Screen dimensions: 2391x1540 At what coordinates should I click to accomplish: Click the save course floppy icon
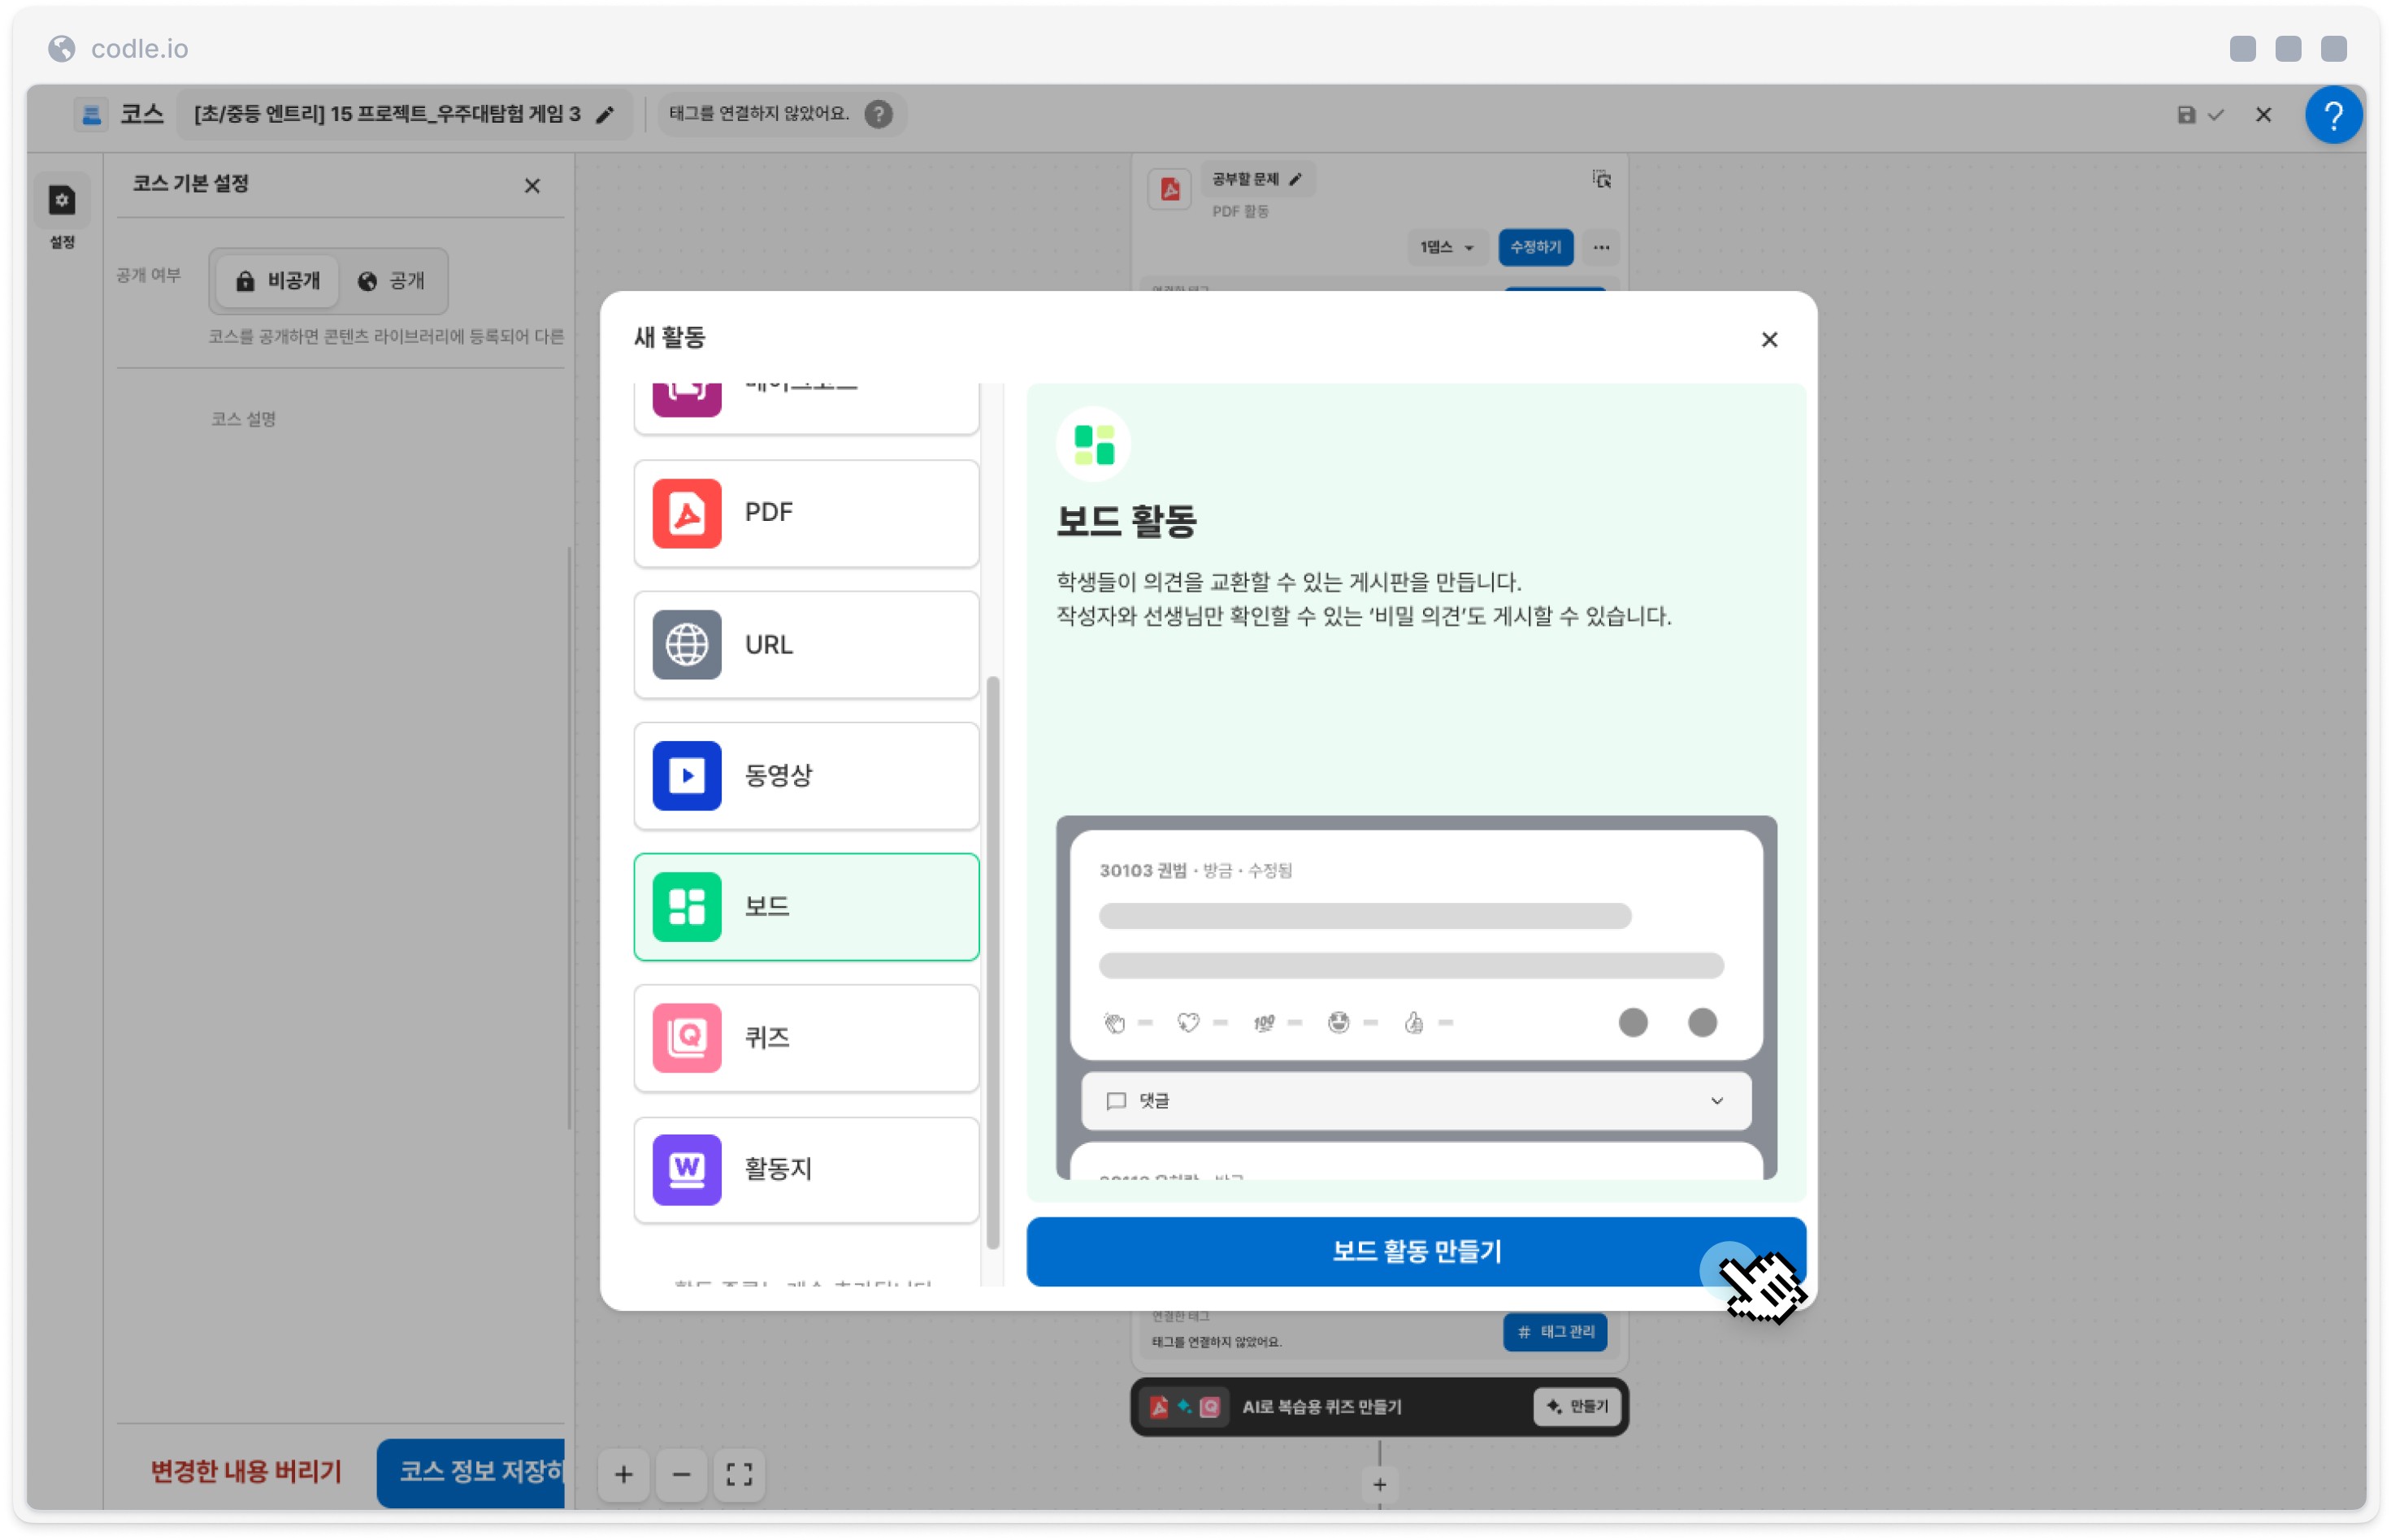[x=2186, y=115]
